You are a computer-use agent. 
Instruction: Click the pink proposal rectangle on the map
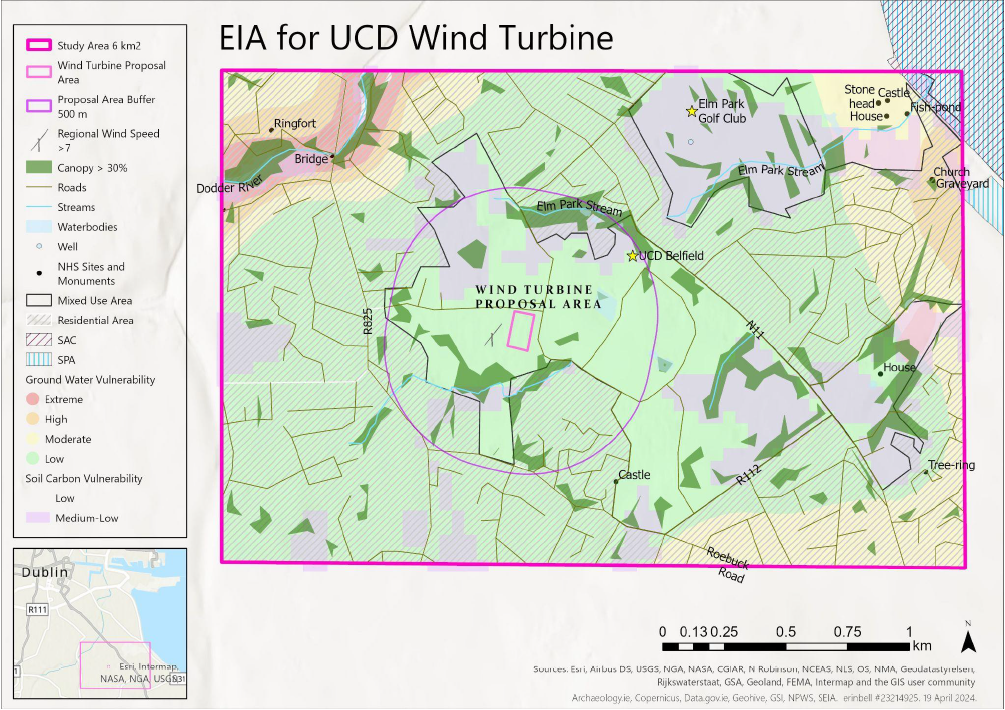point(518,330)
